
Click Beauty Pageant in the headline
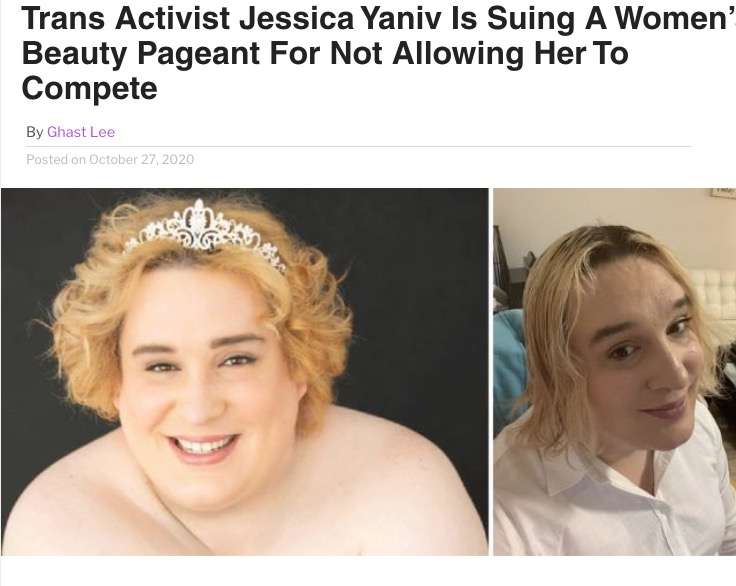[x=140, y=54]
